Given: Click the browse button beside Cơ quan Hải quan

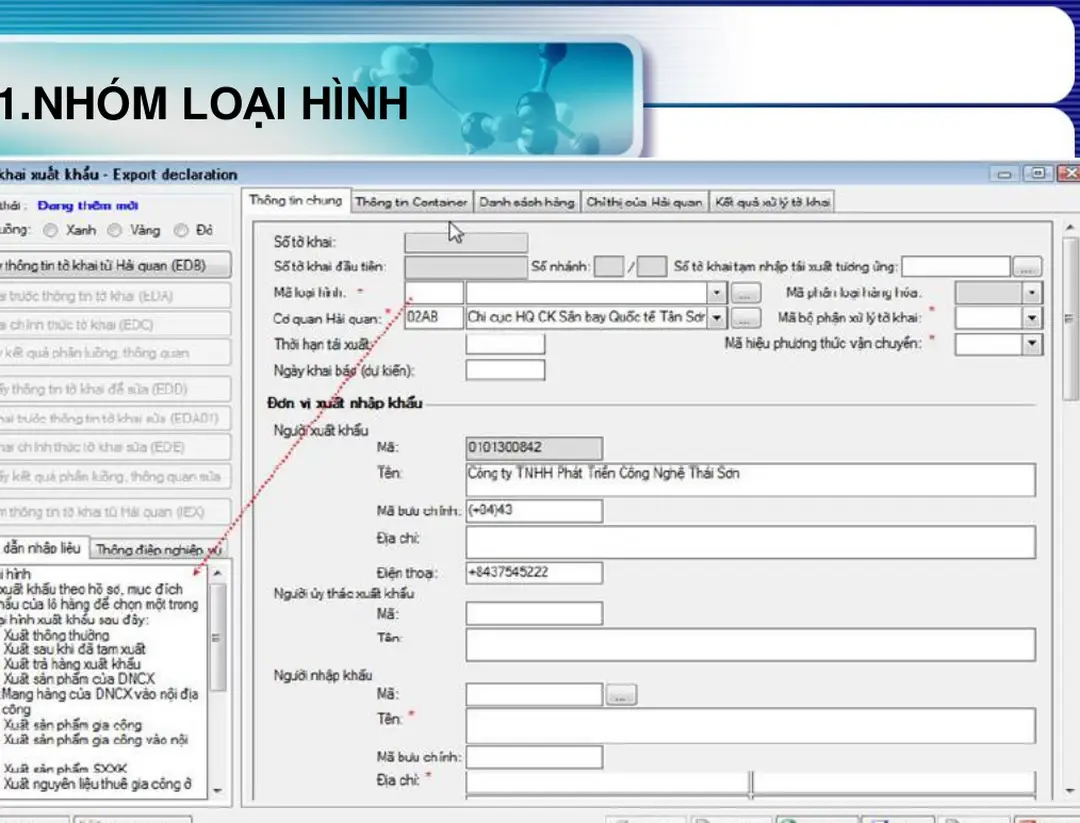Looking at the screenshot, I should pos(743,319).
